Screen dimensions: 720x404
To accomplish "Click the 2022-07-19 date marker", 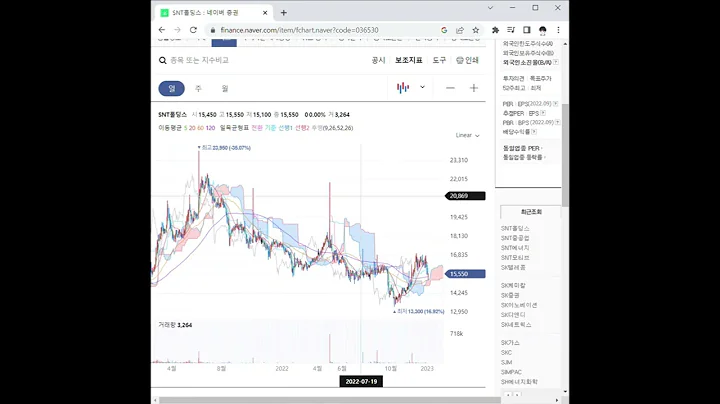I will click(x=361, y=382).
